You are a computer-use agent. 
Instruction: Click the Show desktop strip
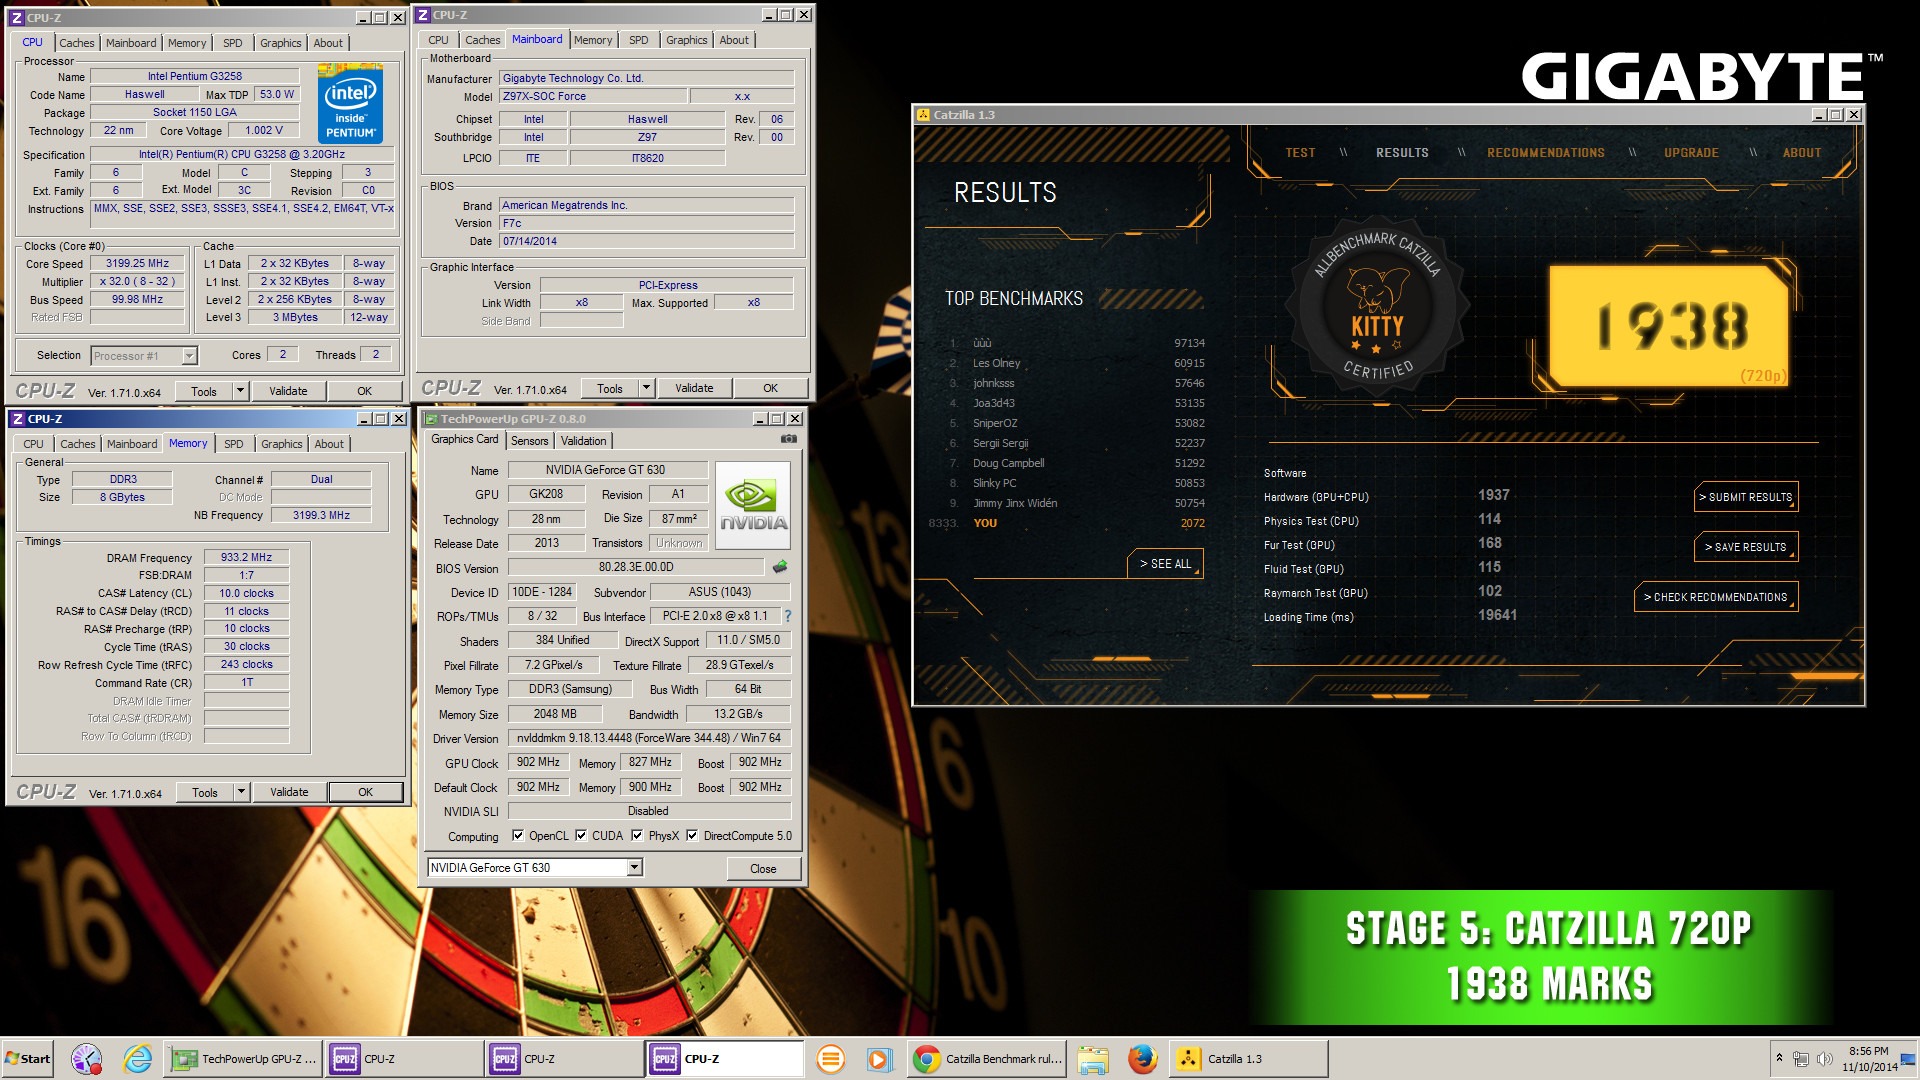point(1910,1059)
